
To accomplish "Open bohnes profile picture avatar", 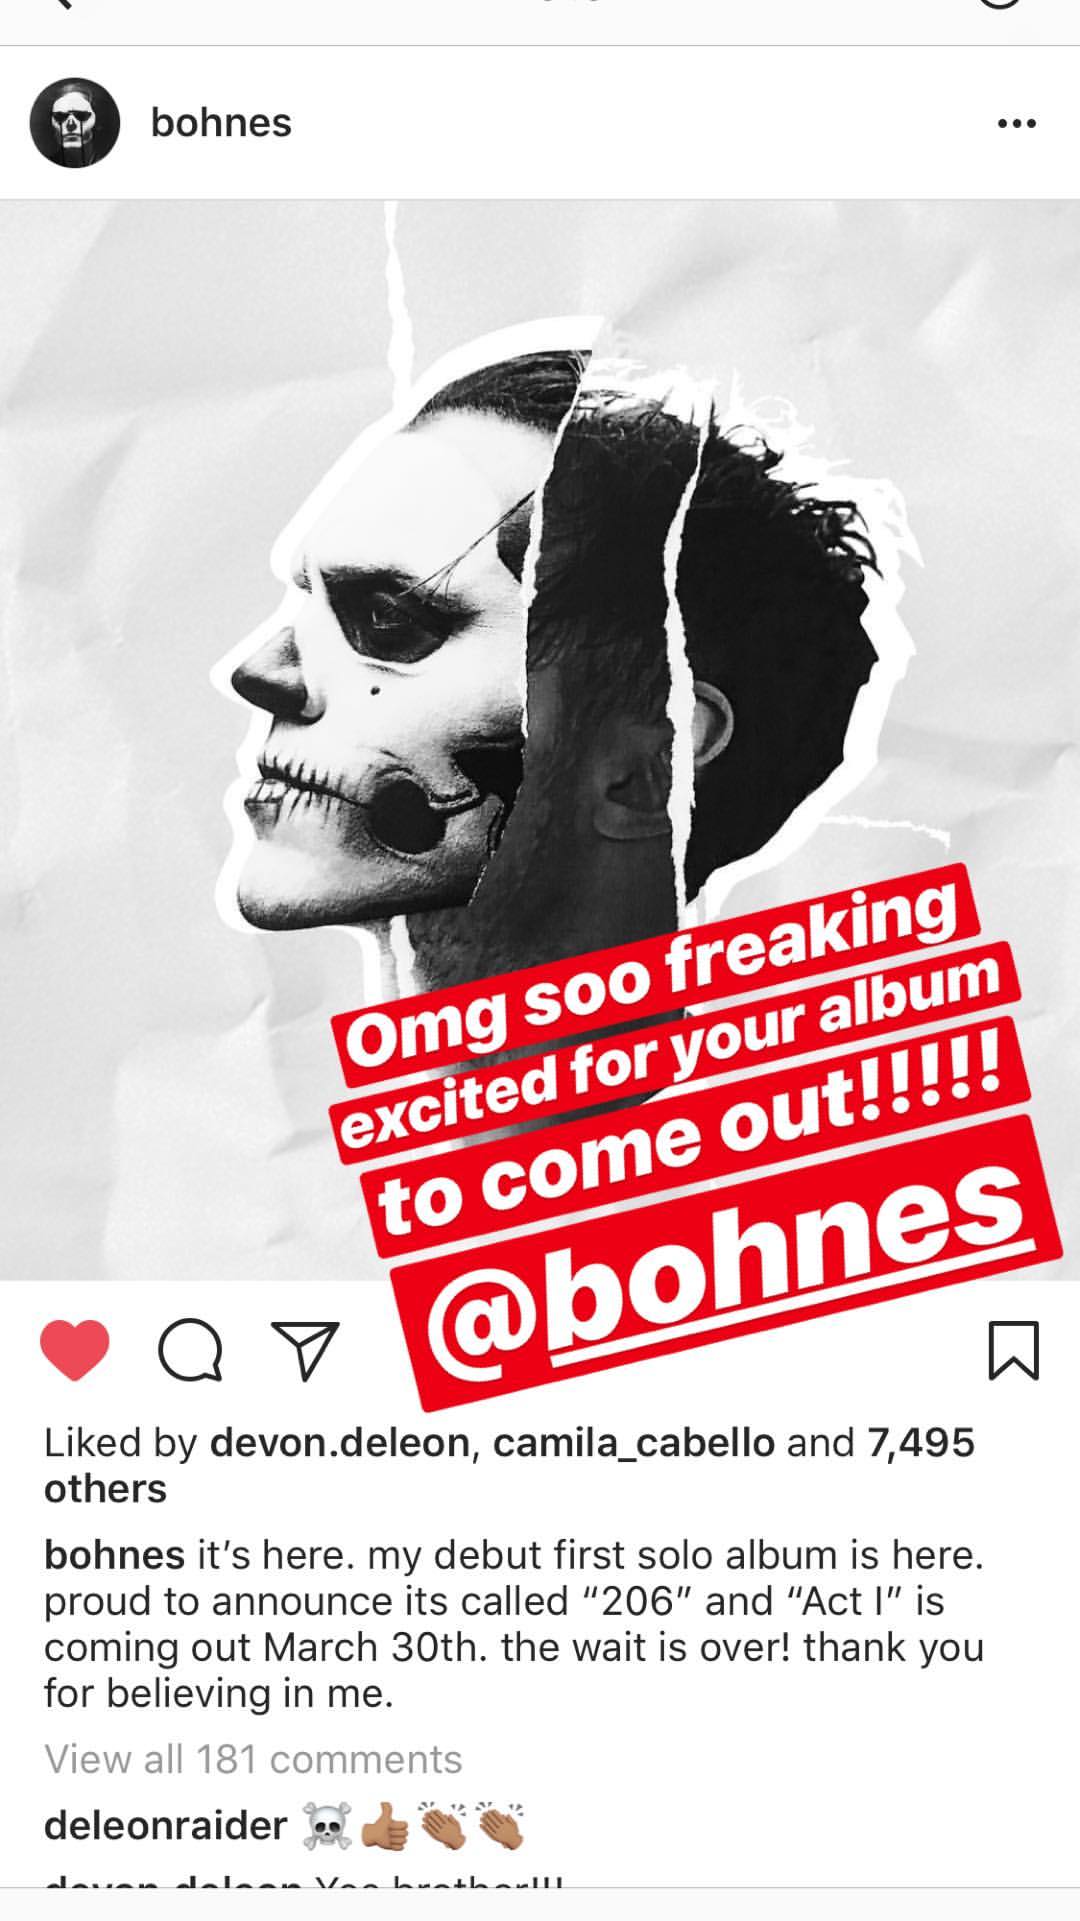I will (x=75, y=122).
